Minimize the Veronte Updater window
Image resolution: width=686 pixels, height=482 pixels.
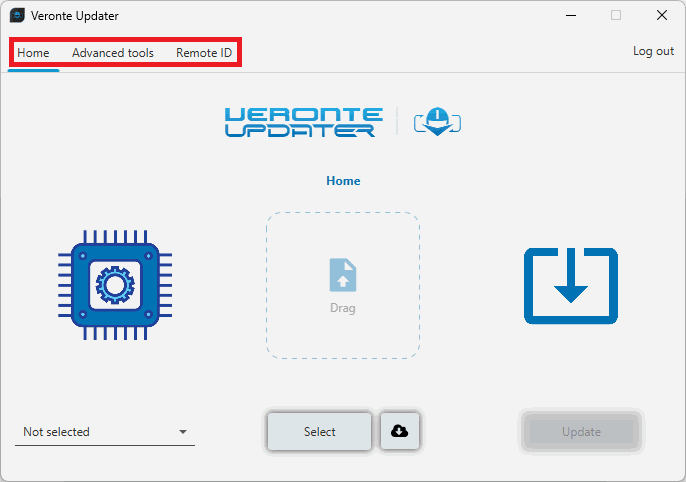pyautogui.click(x=571, y=15)
